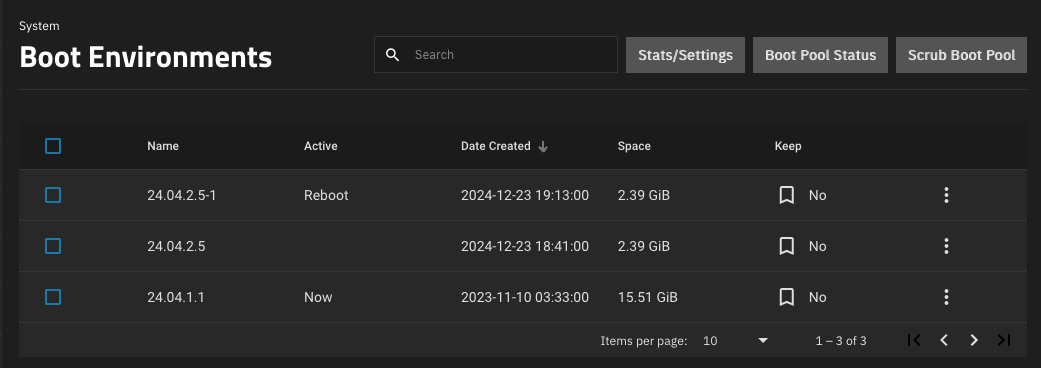The image size is (1041, 368).
Task: Toggle the Keep bookmark for 24.04.2.5
Action: 787,246
